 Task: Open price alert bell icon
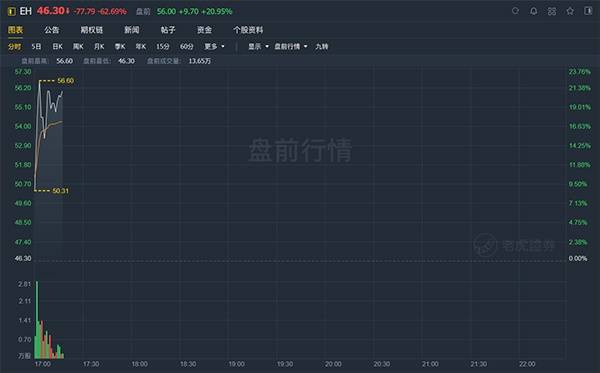pyautogui.click(x=533, y=11)
